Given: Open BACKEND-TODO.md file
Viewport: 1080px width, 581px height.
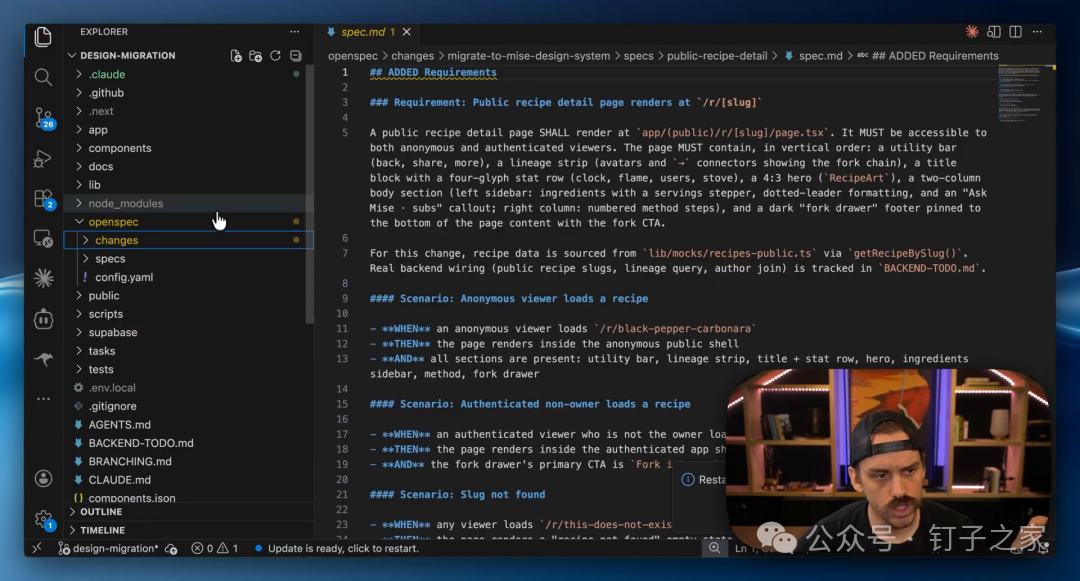Looking at the screenshot, I should 141,443.
